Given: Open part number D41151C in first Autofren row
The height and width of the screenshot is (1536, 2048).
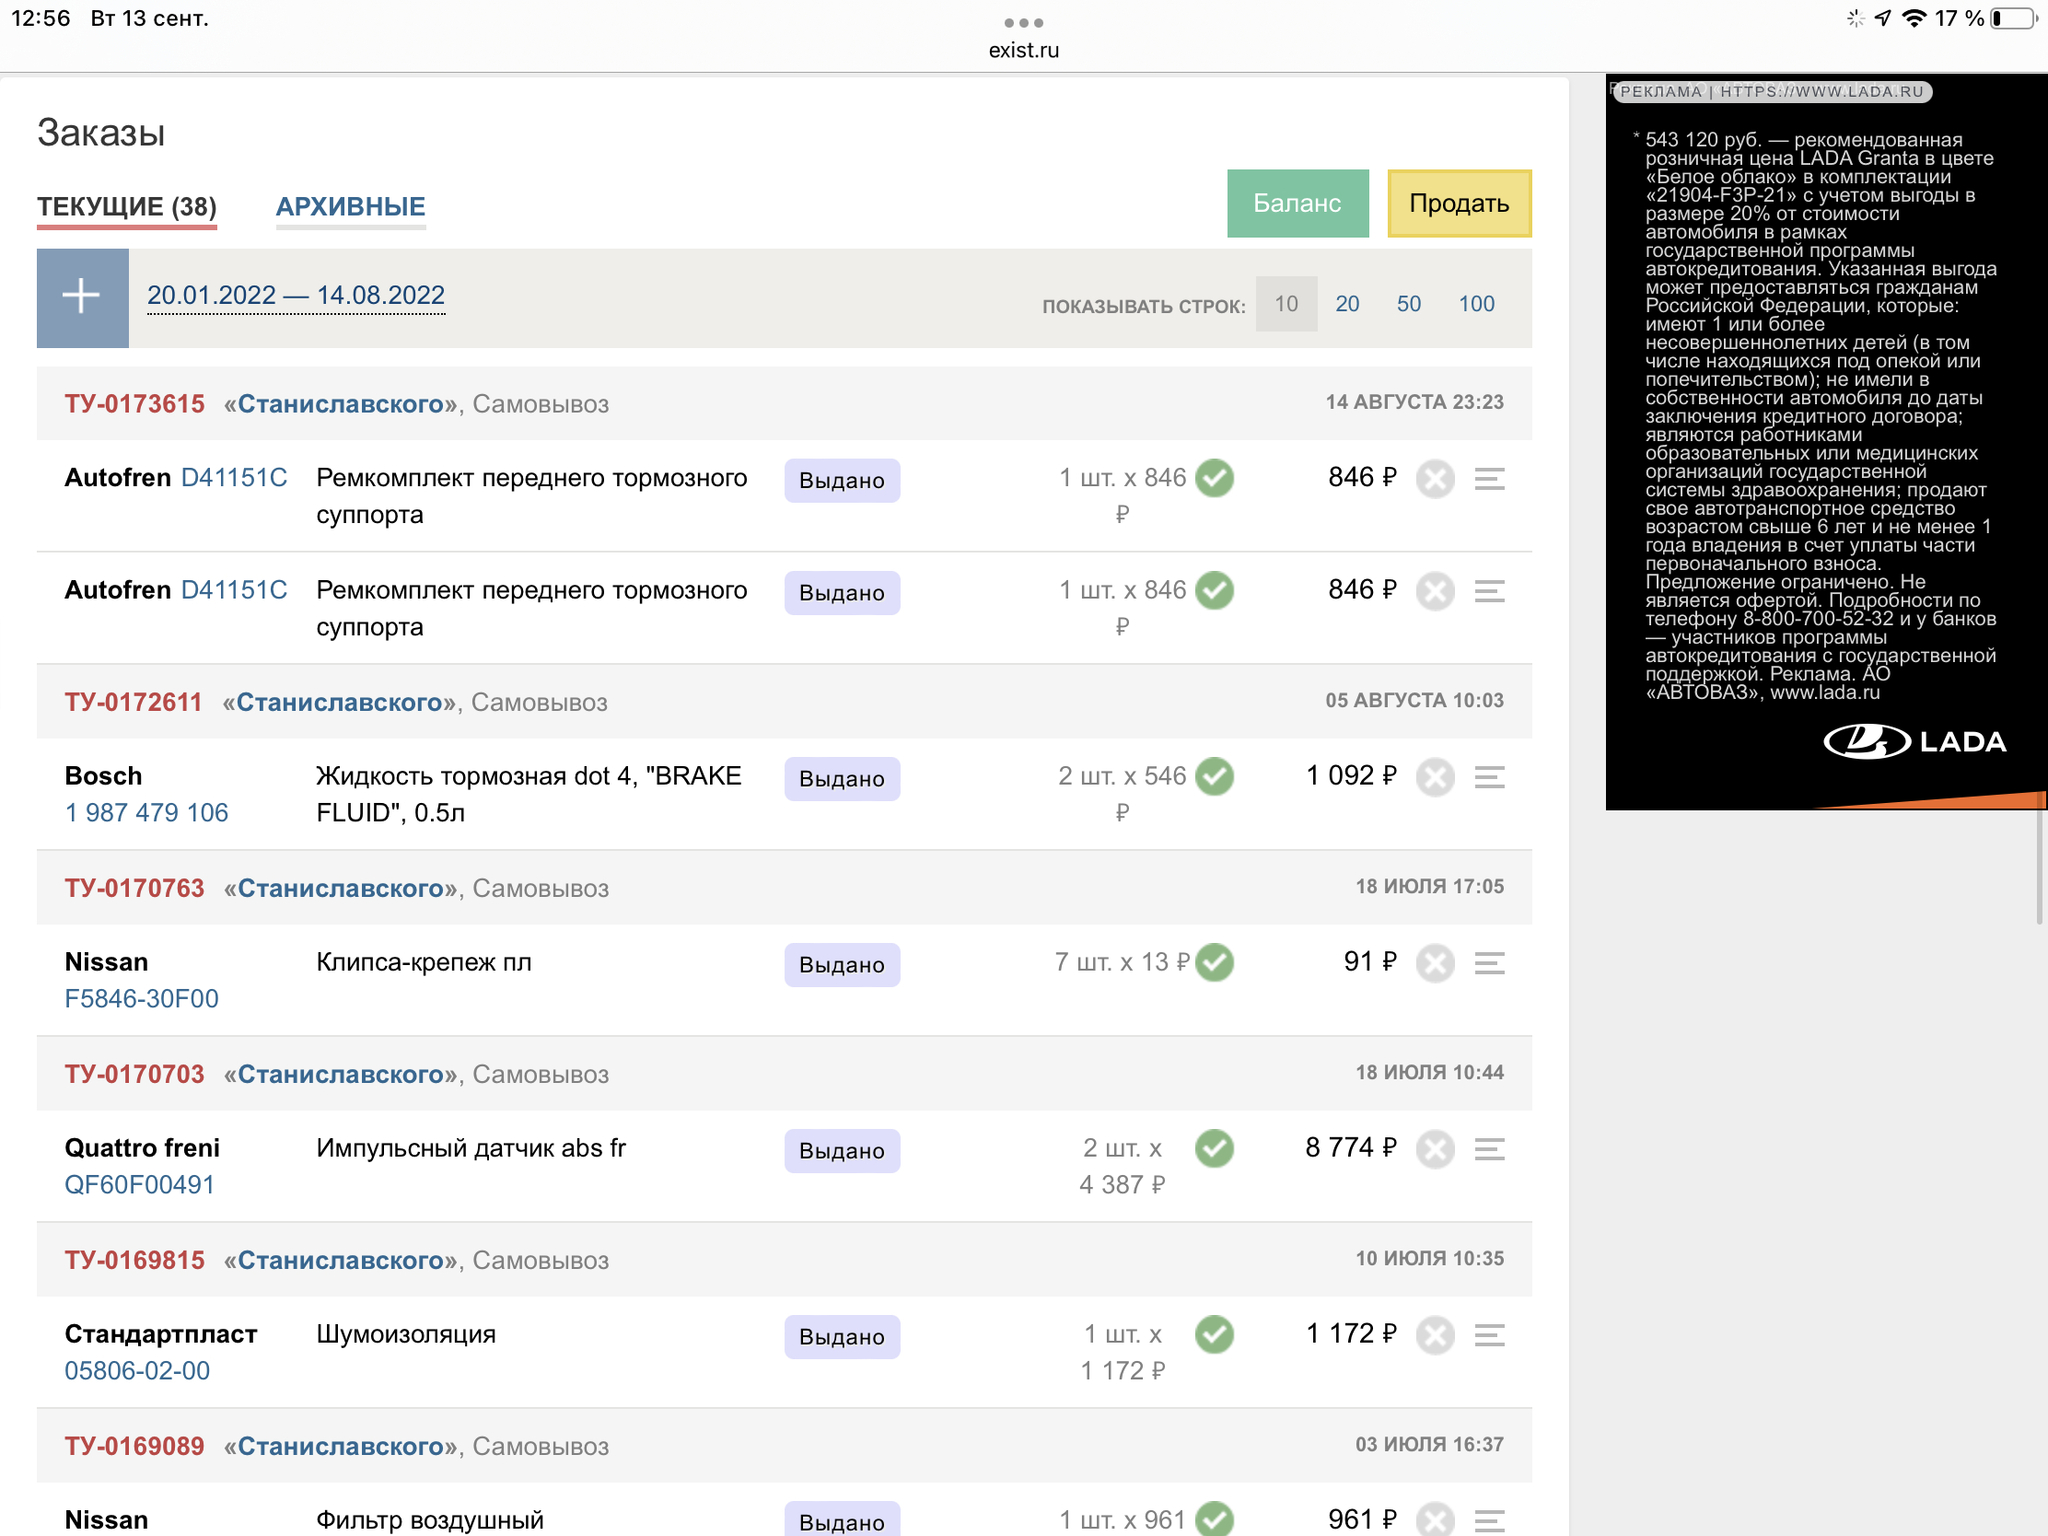Looking at the screenshot, I should pyautogui.click(x=234, y=478).
